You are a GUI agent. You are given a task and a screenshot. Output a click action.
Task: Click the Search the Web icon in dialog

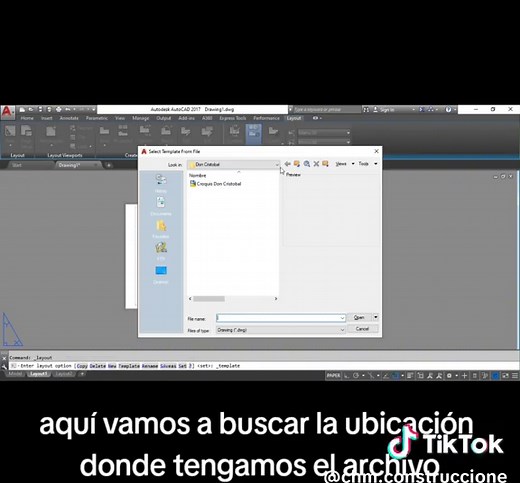(x=307, y=164)
